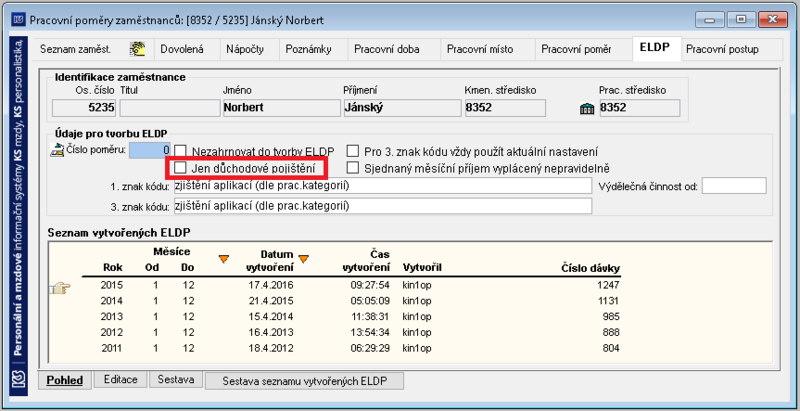800x411 pixels.
Task: Open the Dovolená tab
Action: pyautogui.click(x=182, y=49)
